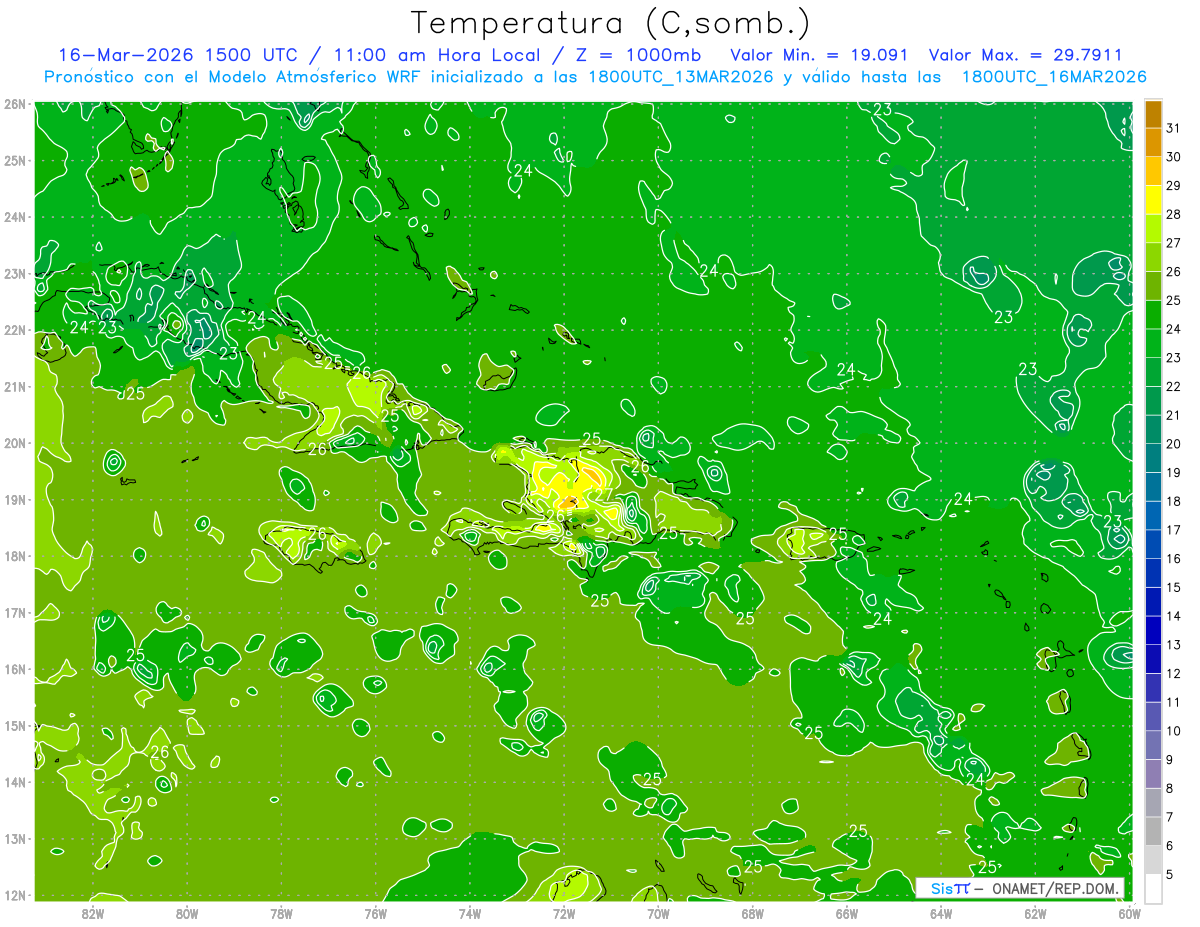Select the 62W longitude axis label
This screenshot has width=1200, height=927.
click(1035, 913)
